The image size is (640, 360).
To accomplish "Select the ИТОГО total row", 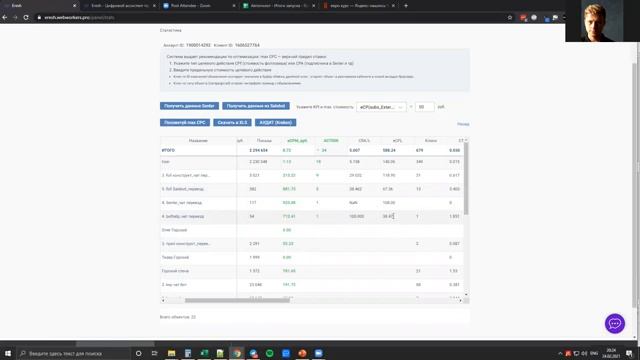I will (x=312, y=150).
